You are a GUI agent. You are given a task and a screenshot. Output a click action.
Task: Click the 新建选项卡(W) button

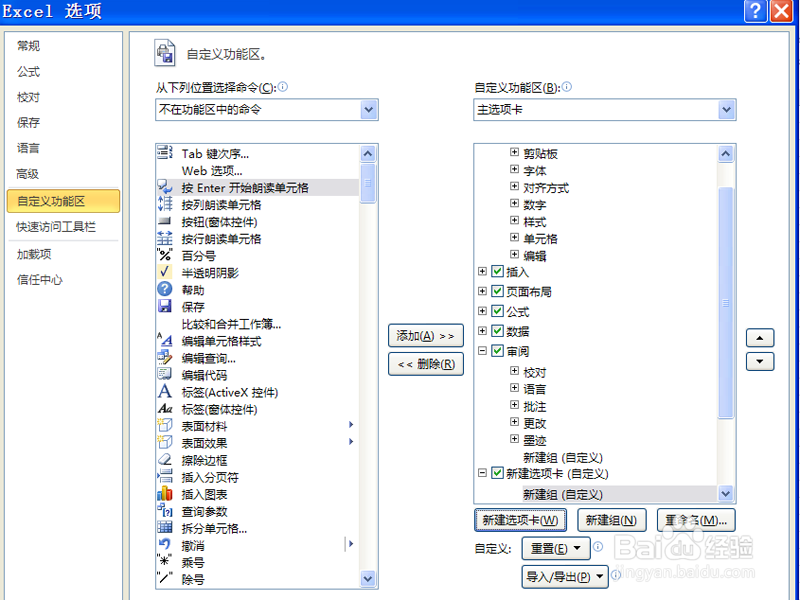click(x=520, y=520)
